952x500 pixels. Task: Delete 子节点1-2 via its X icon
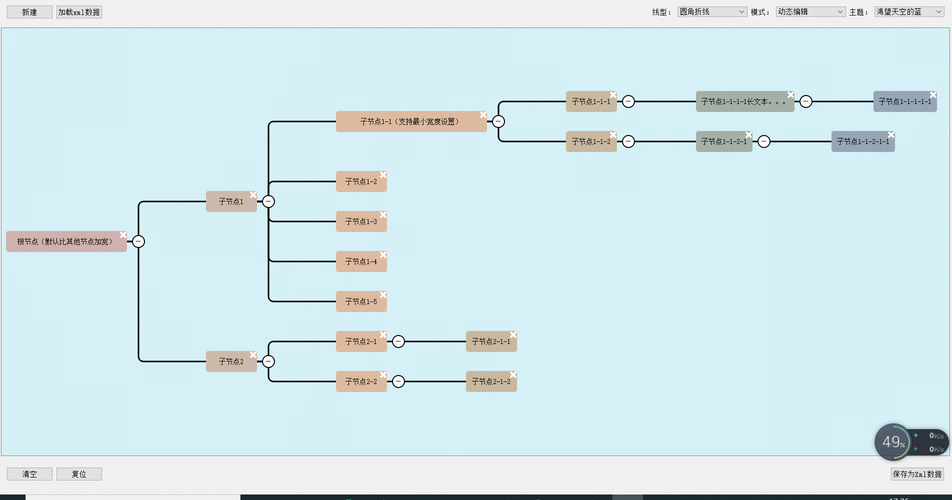tap(383, 175)
